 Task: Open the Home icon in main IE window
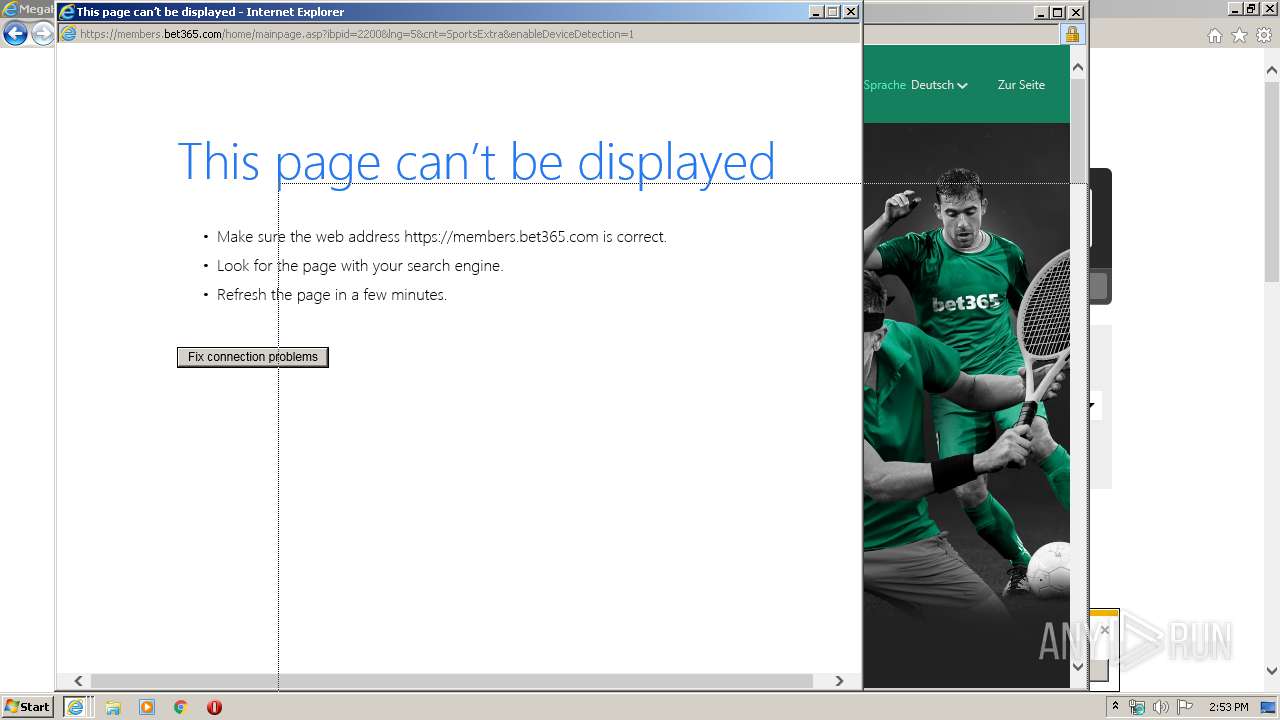(1215, 35)
